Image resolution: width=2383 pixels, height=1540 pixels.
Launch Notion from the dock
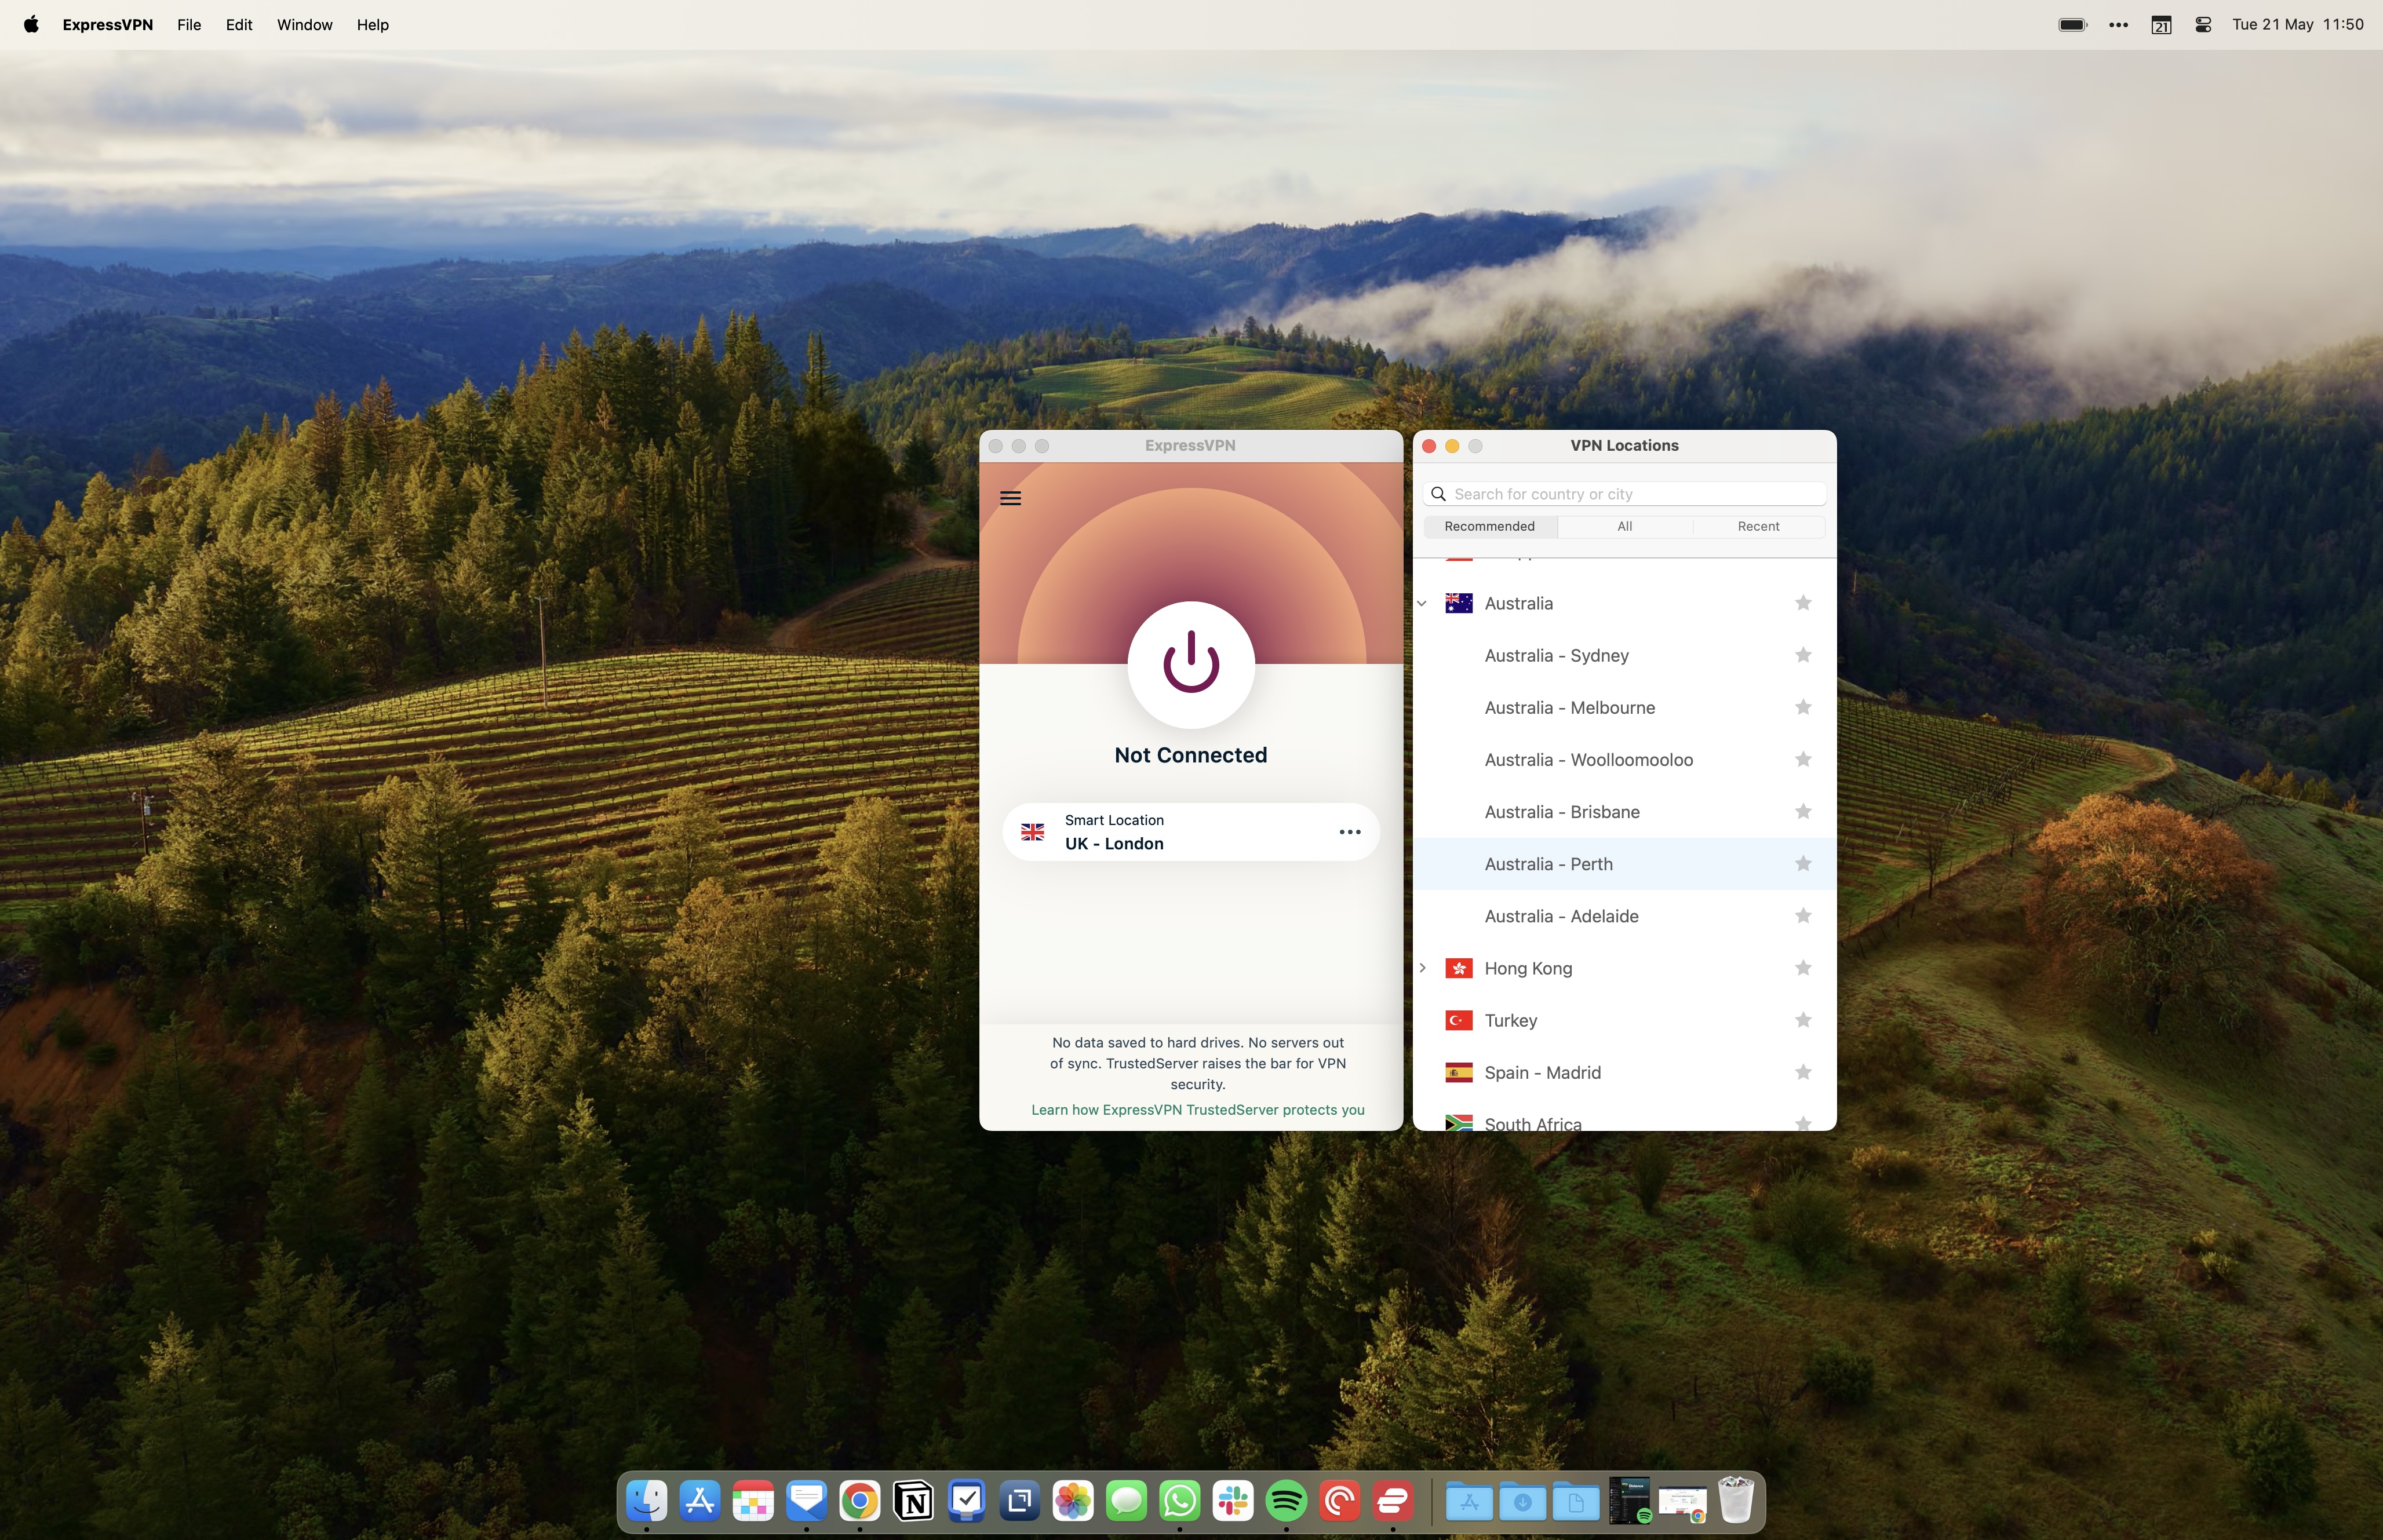913,1500
